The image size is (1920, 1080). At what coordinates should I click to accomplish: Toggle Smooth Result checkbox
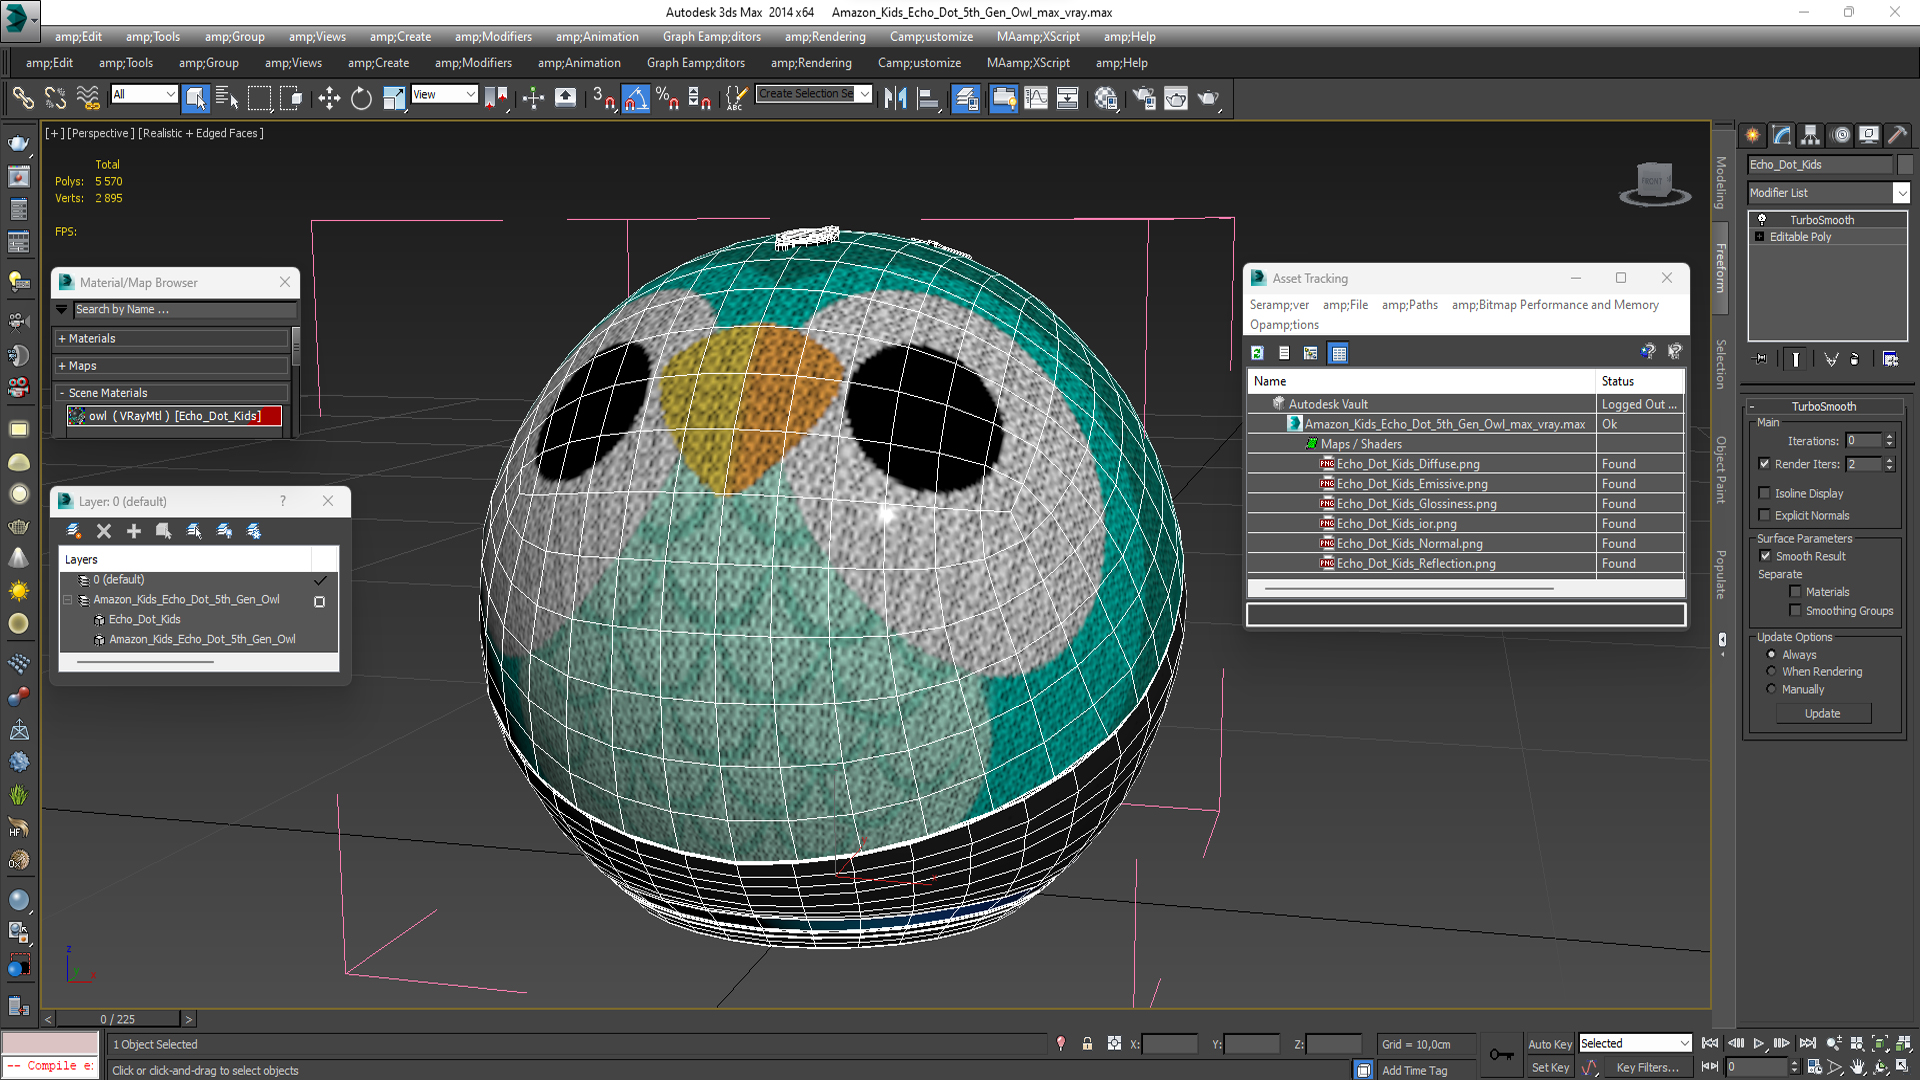1765,556
